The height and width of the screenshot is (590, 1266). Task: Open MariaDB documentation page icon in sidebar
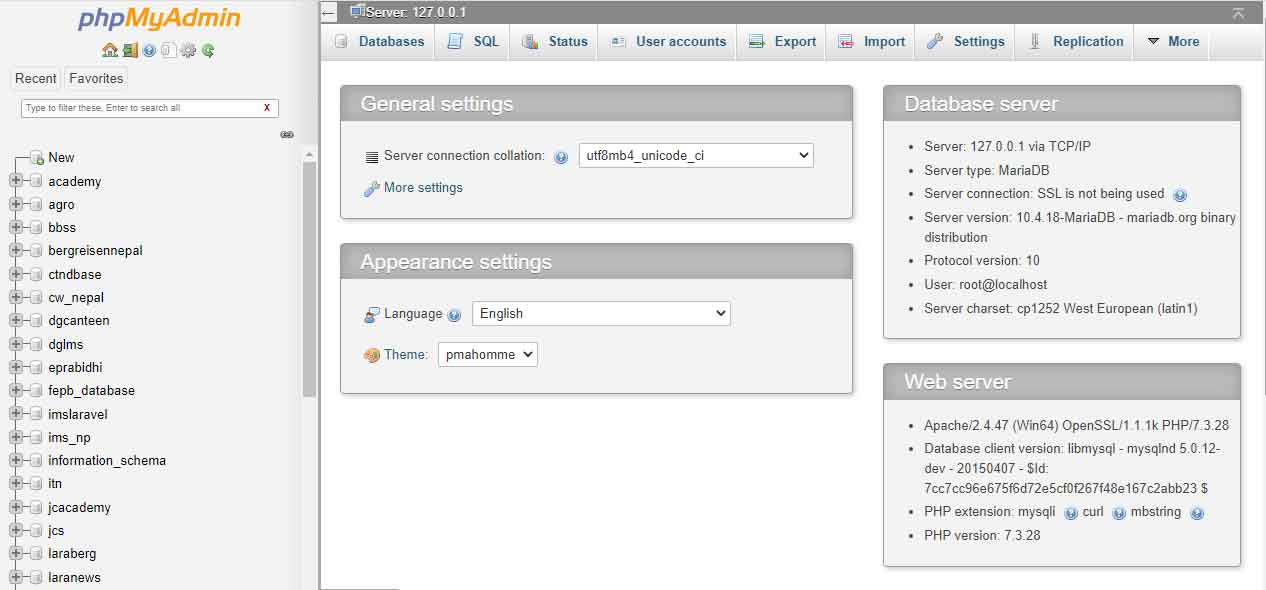[169, 50]
